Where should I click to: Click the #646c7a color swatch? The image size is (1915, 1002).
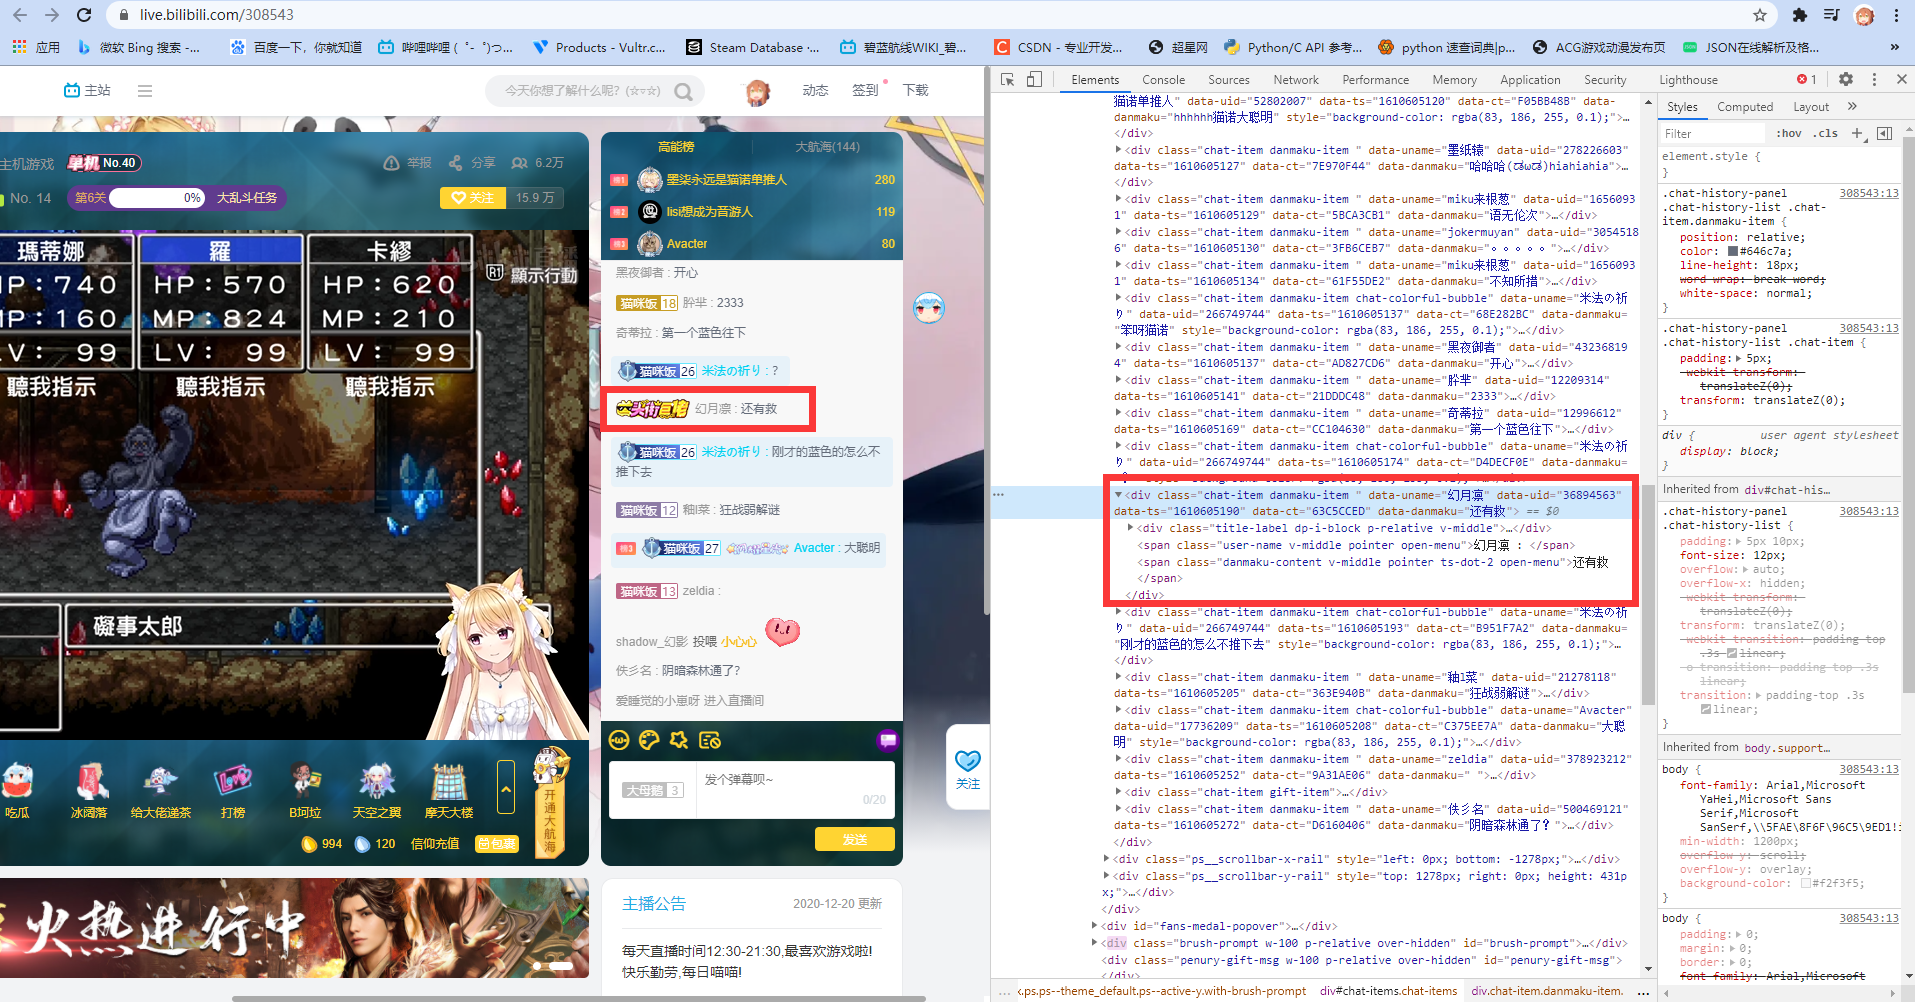[1733, 251]
